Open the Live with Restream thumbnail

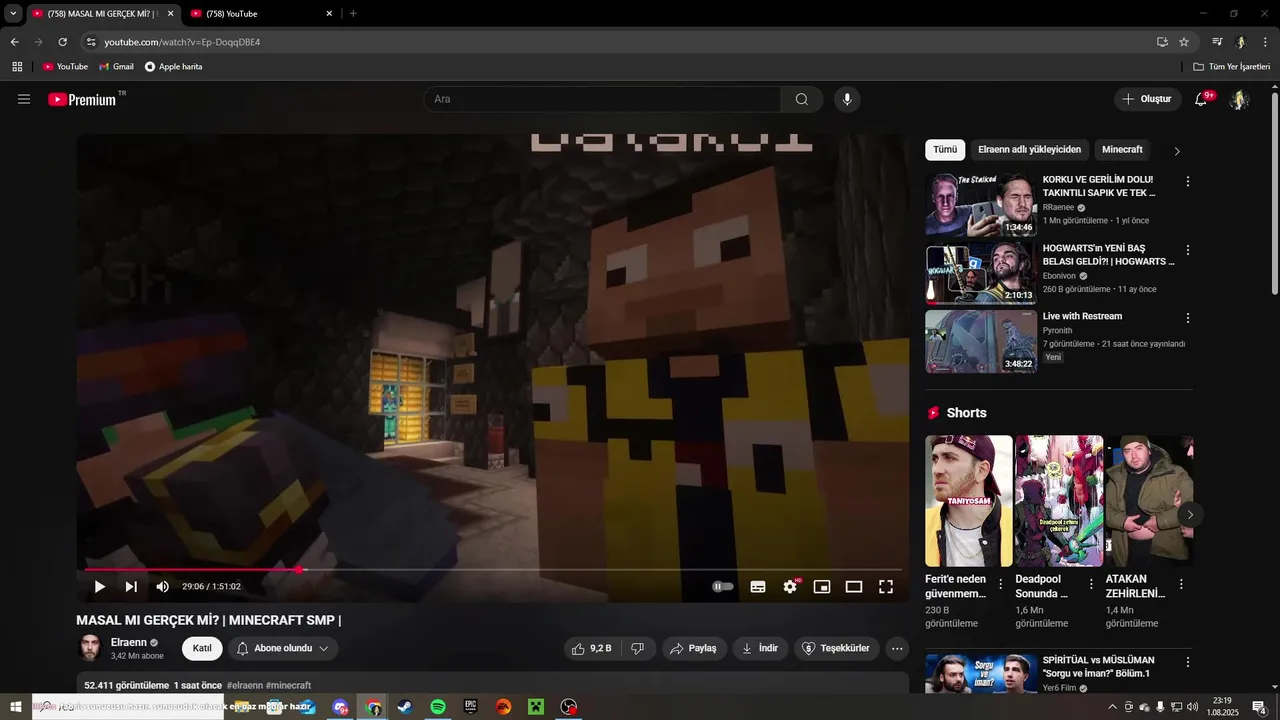981,341
